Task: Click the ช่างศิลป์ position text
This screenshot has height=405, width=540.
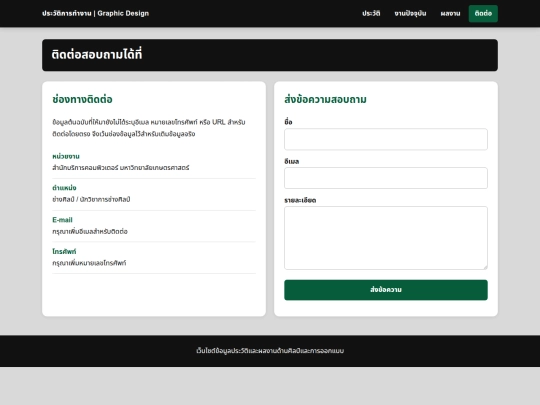Action: (x=91, y=199)
